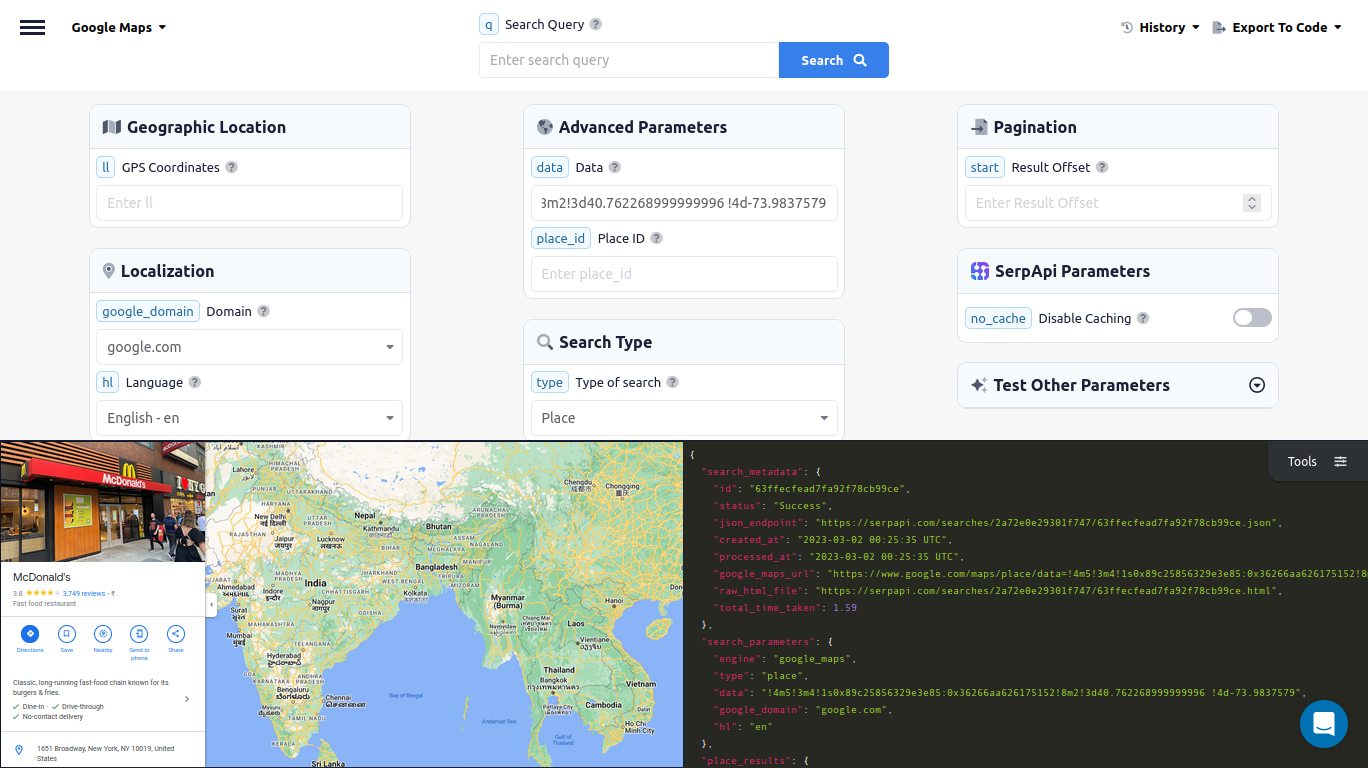Focus the Enter place_id field

[684, 274]
